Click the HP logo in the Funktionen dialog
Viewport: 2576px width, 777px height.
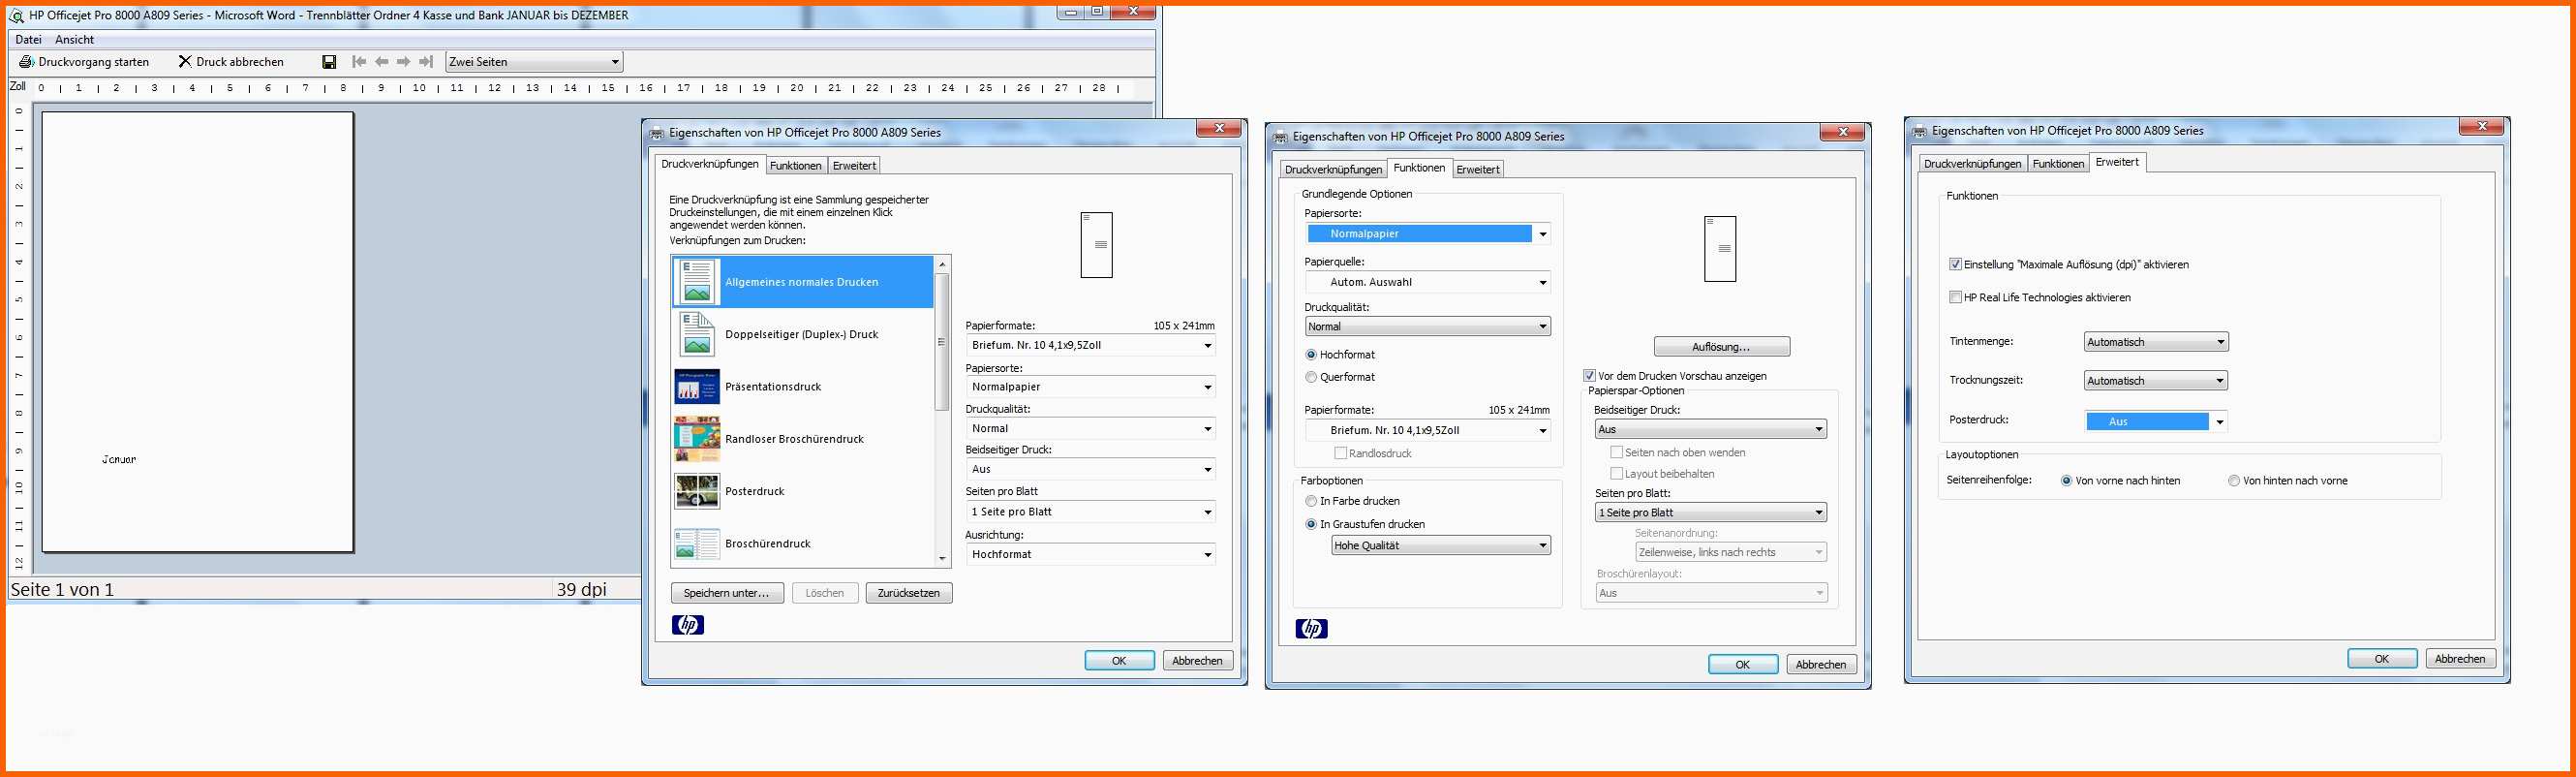point(1312,629)
